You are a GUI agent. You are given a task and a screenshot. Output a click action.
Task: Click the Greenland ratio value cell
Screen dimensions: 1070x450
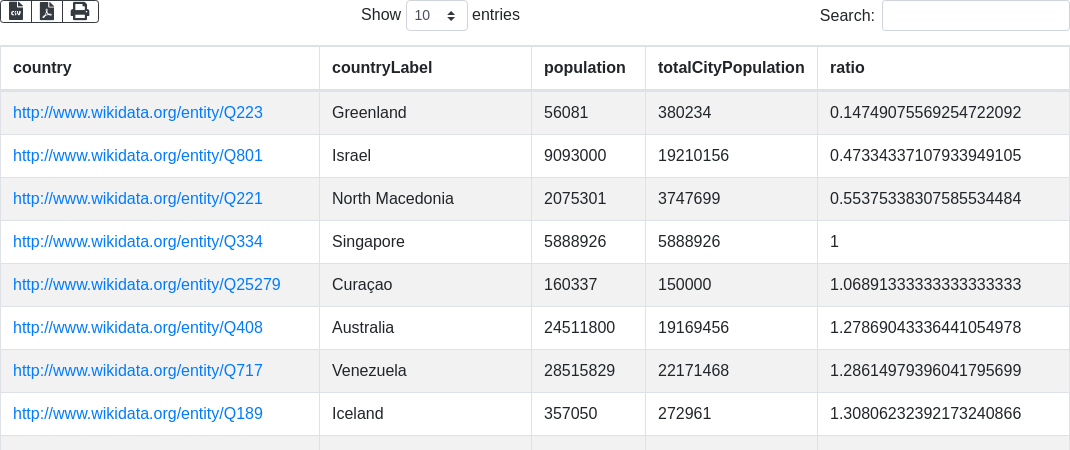(925, 113)
